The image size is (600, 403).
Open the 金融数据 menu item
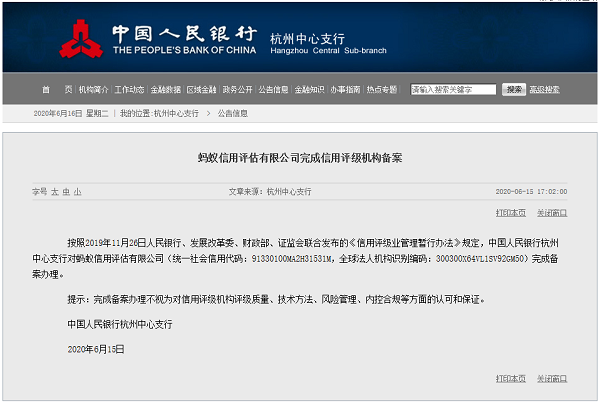pos(165,90)
